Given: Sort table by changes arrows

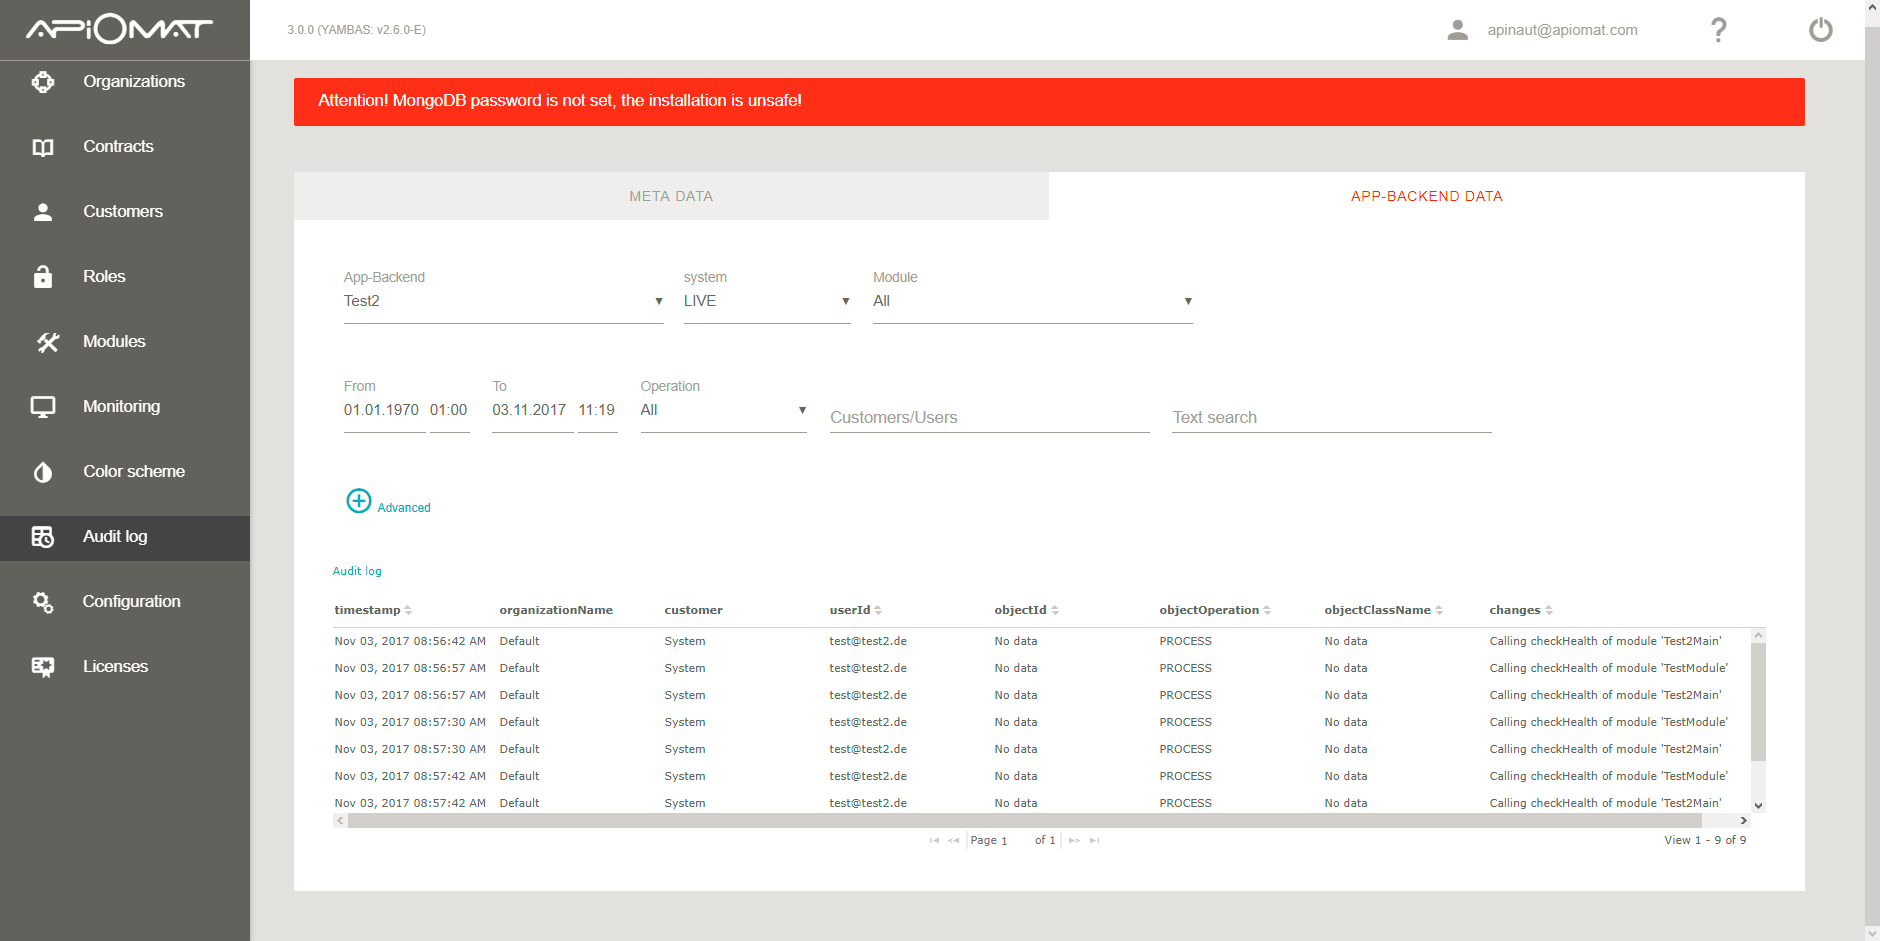Looking at the screenshot, I should point(1549,611).
